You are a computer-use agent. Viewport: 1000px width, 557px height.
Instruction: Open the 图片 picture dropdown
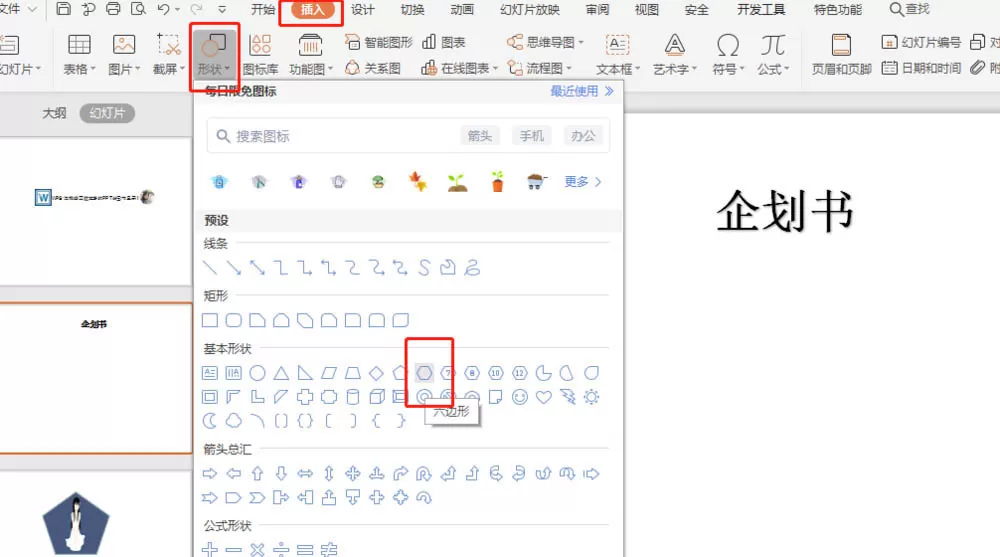tap(124, 55)
